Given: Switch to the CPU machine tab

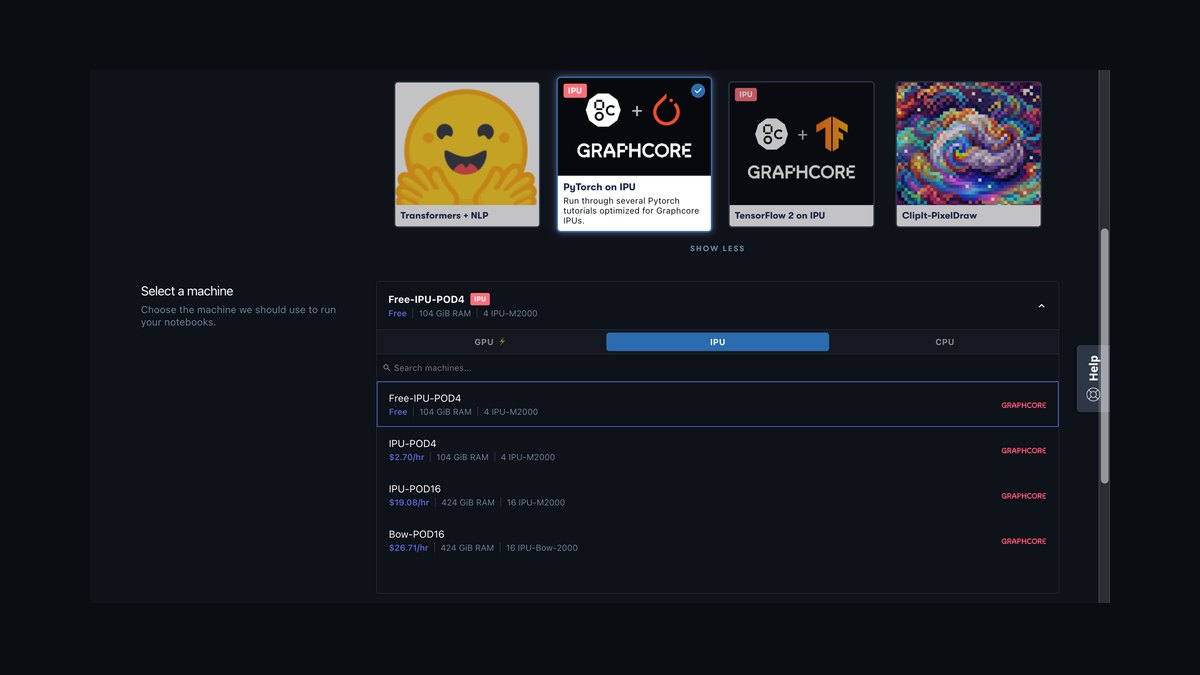Looking at the screenshot, I should [x=944, y=342].
